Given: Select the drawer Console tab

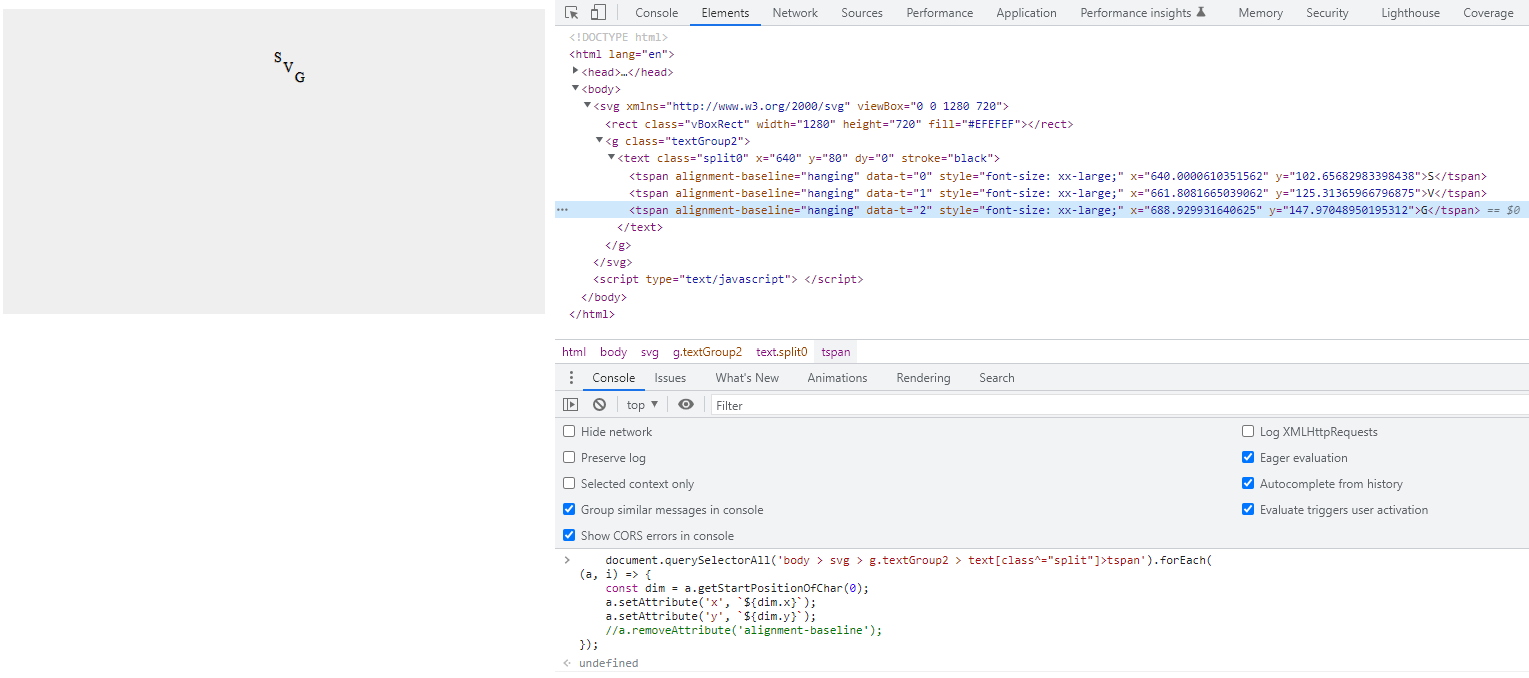Looking at the screenshot, I should (613, 378).
